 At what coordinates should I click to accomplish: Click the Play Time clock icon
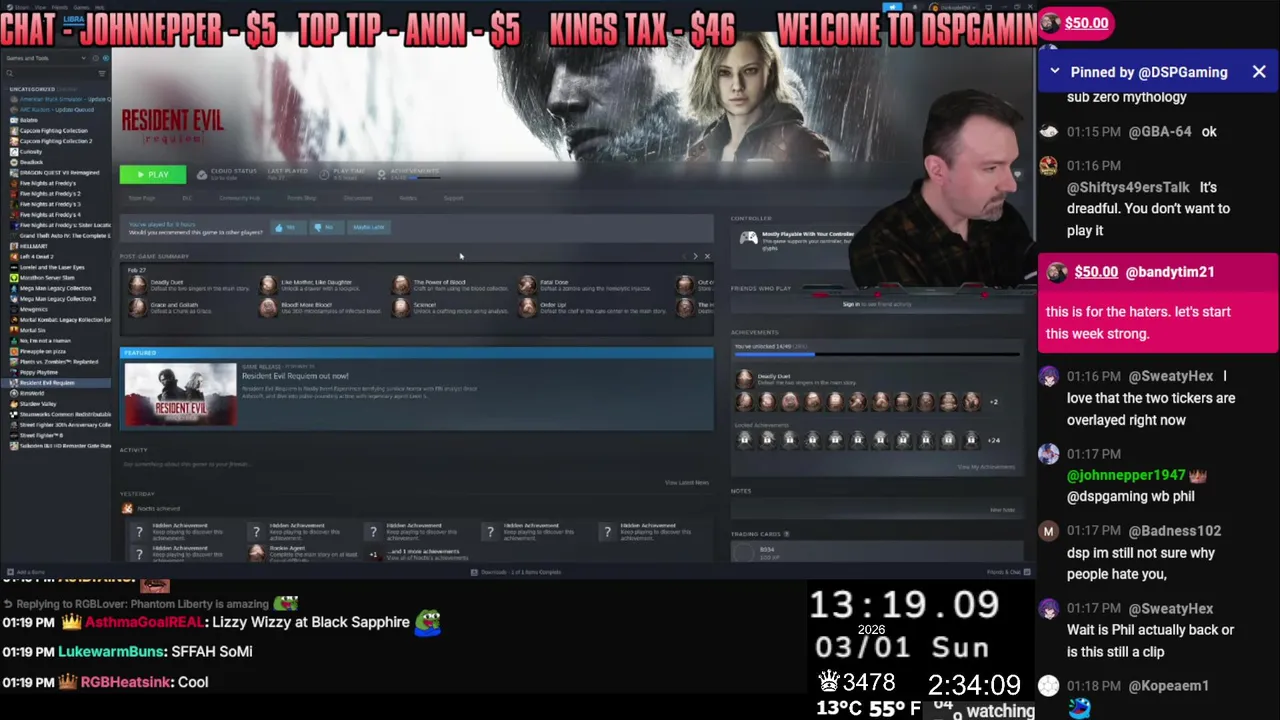click(323, 175)
